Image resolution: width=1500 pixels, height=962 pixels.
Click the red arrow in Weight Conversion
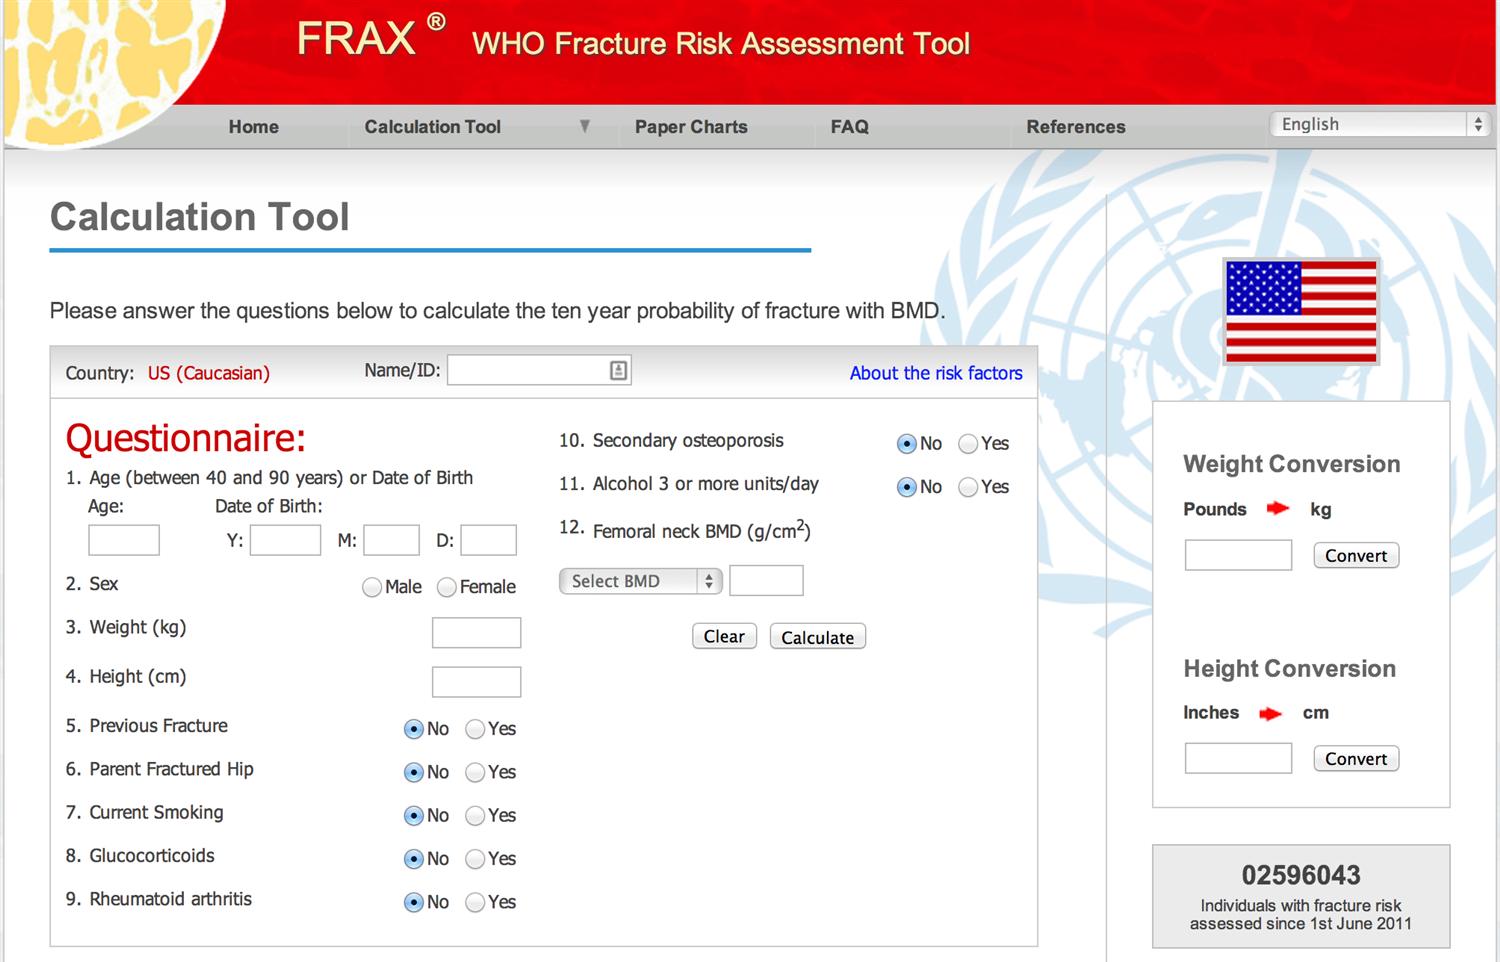coord(1277,508)
